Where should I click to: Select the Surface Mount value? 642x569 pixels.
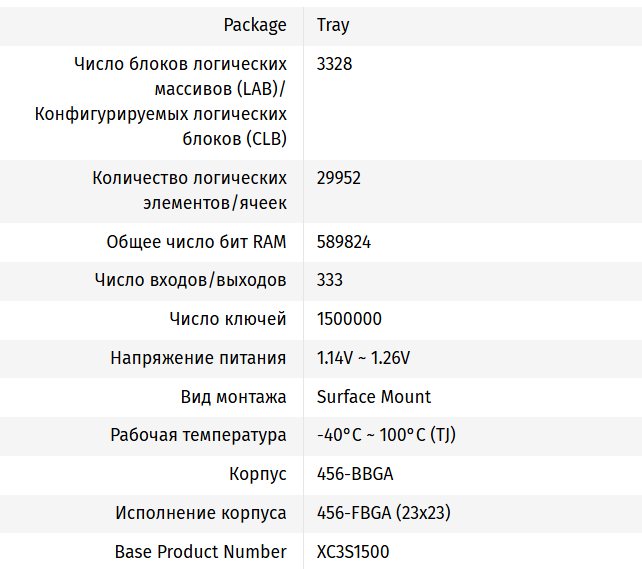pyautogui.click(x=374, y=397)
